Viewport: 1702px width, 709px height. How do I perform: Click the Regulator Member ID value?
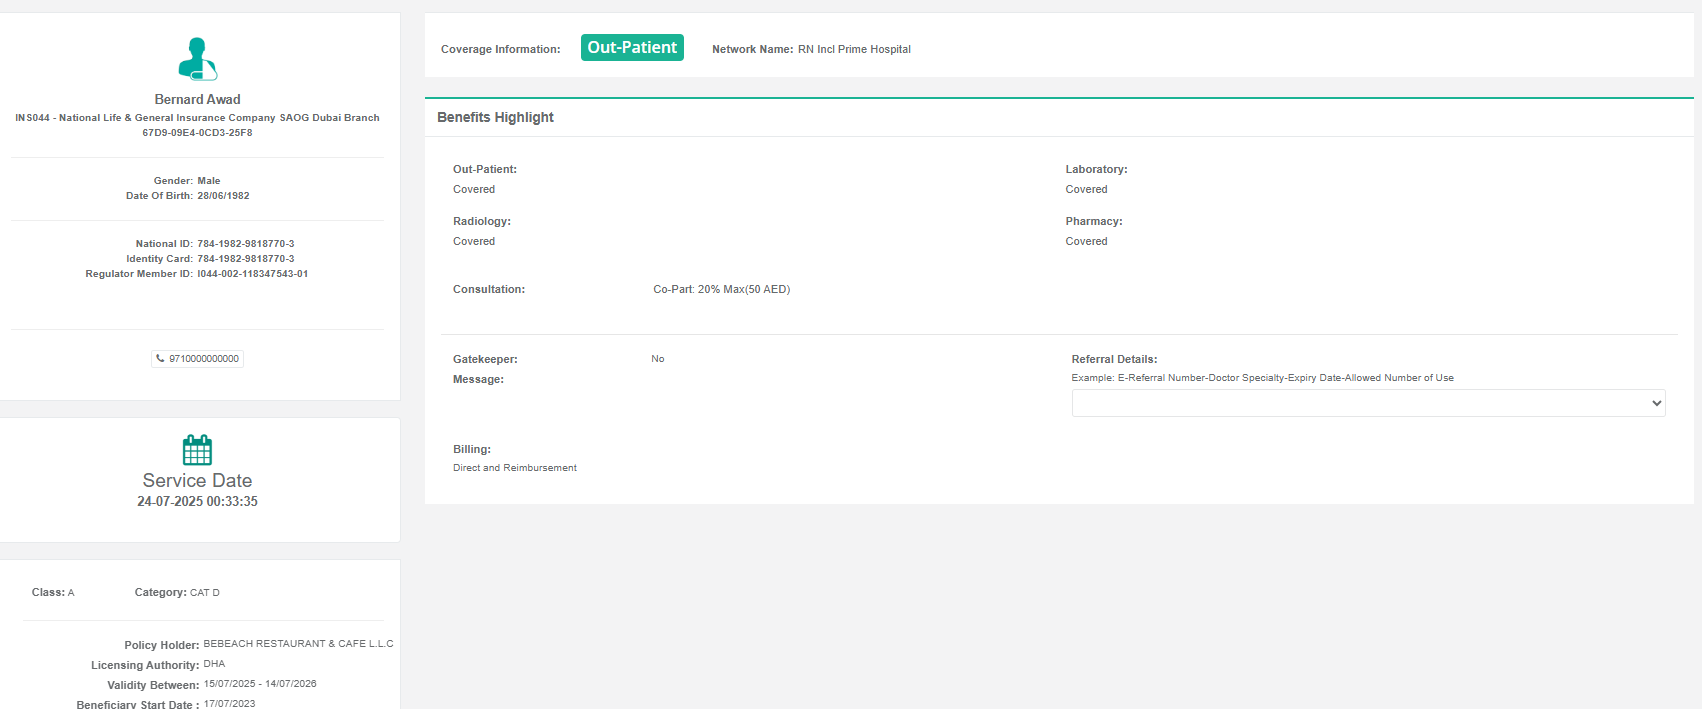coord(252,274)
